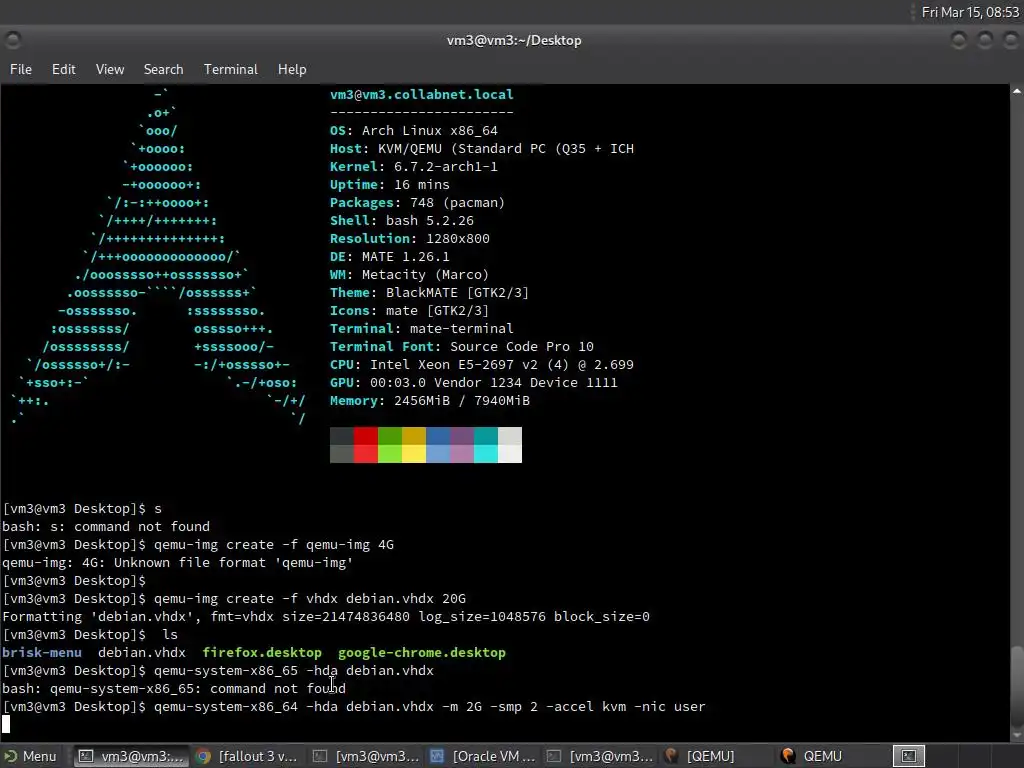This screenshot has width=1024, height=768.
Task: Open the Search menu
Action: [163, 69]
